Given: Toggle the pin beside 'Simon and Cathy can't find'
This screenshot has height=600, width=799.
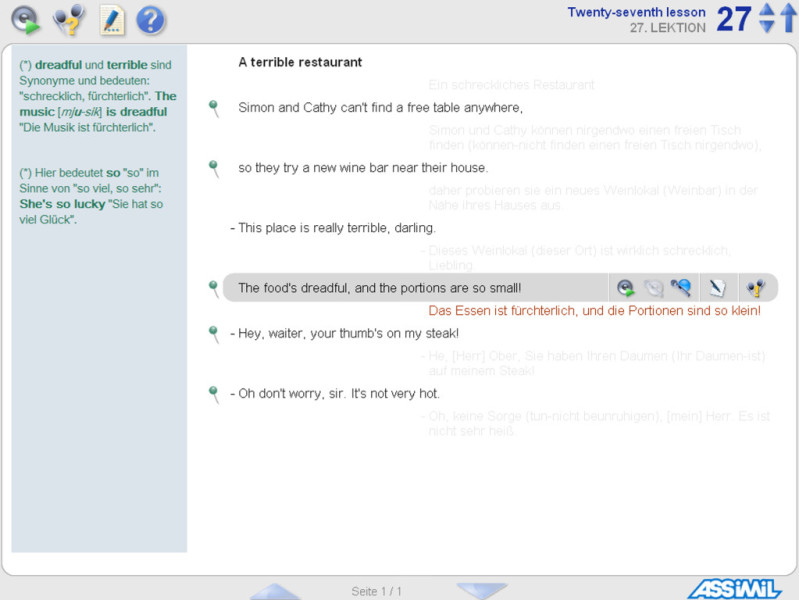Looking at the screenshot, I should click(214, 108).
